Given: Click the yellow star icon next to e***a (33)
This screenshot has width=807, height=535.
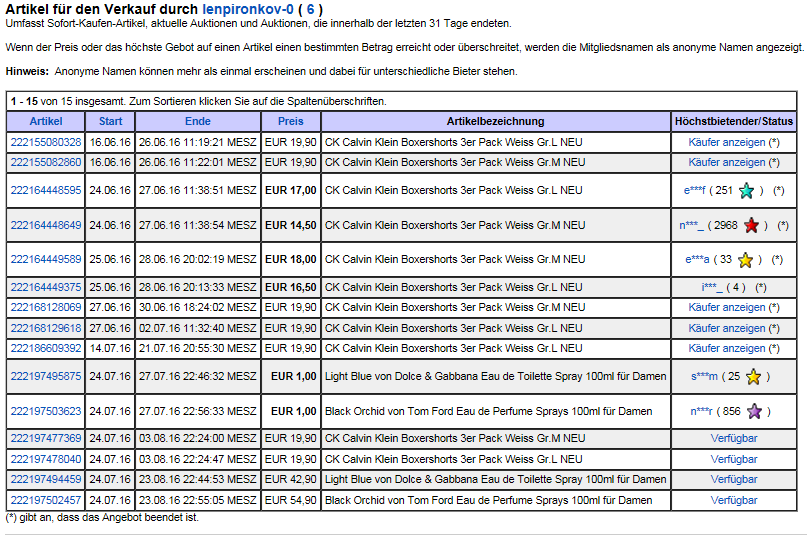Looking at the screenshot, I should [x=745, y=260].
